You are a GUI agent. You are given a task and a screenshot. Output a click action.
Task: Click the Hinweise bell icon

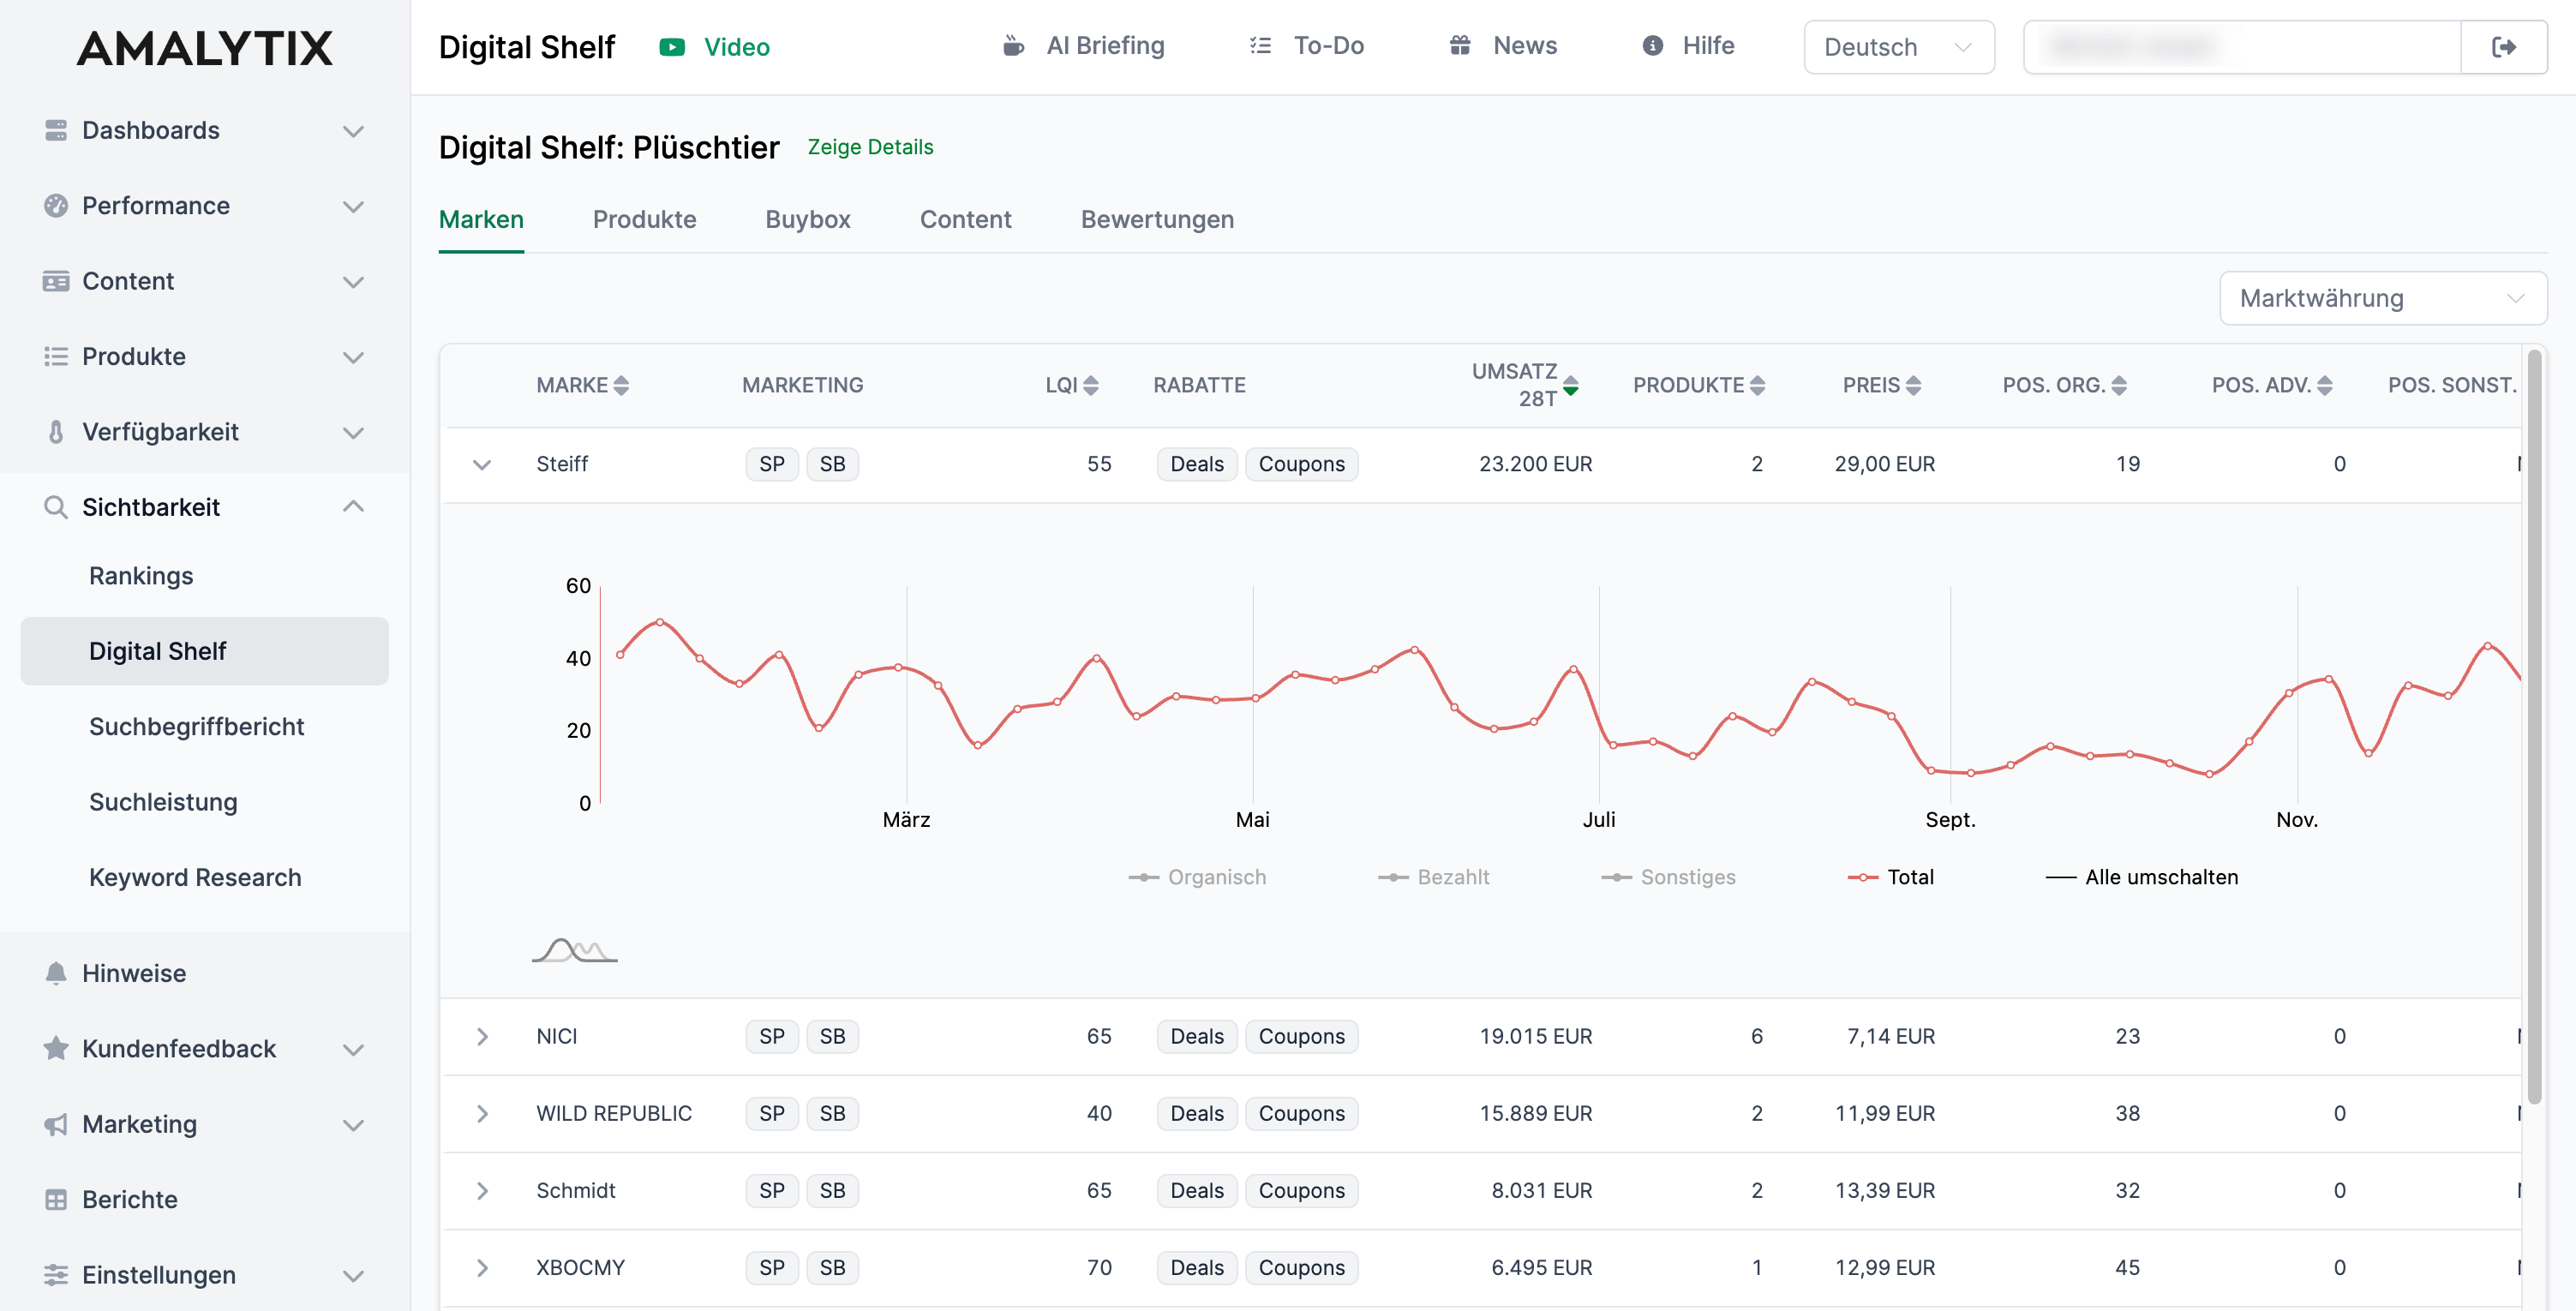(x=56, y=973)
